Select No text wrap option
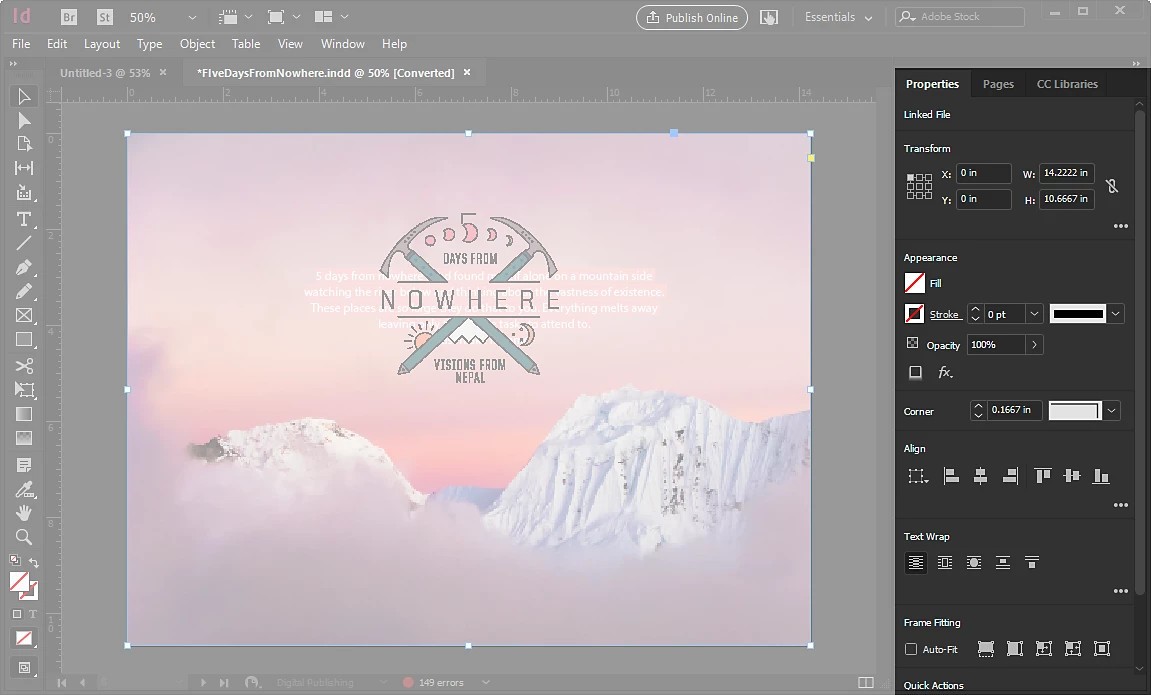 (915, 562)
